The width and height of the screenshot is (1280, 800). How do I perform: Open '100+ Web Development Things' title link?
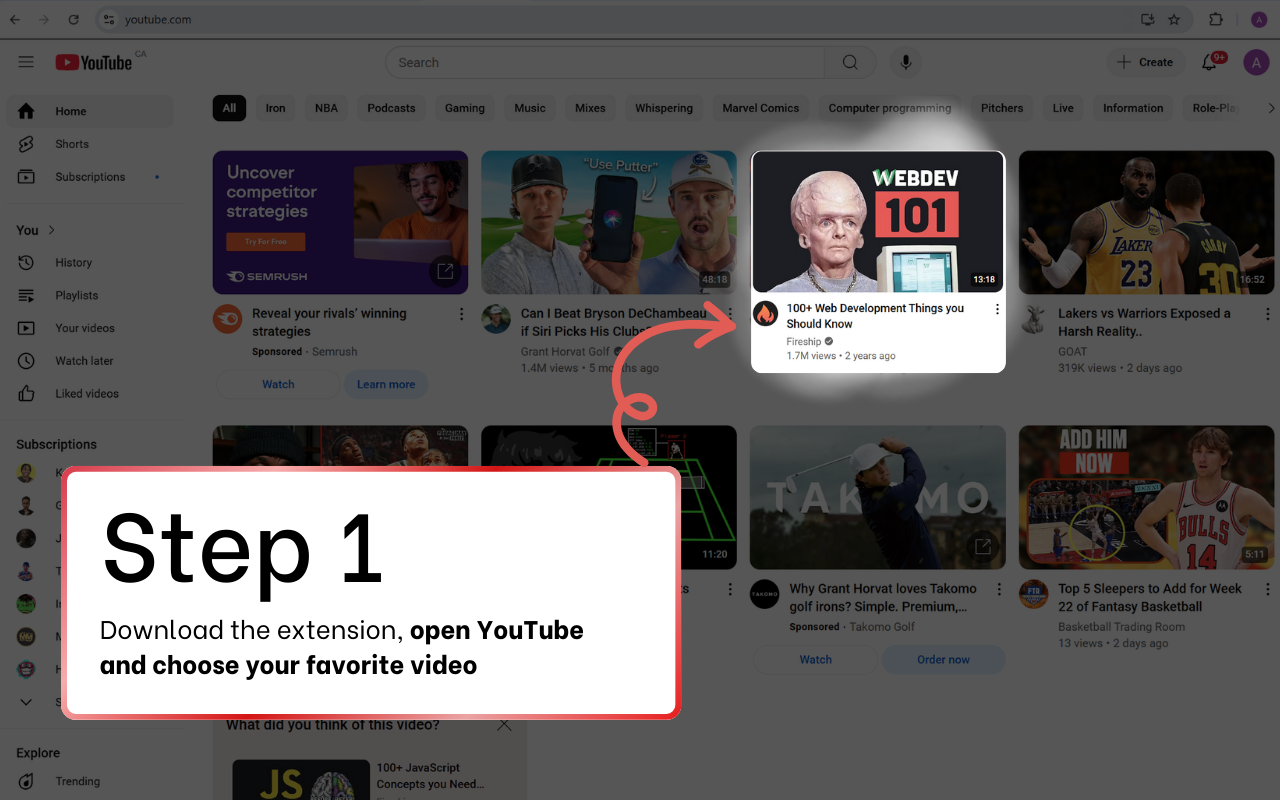coord(875,316)
